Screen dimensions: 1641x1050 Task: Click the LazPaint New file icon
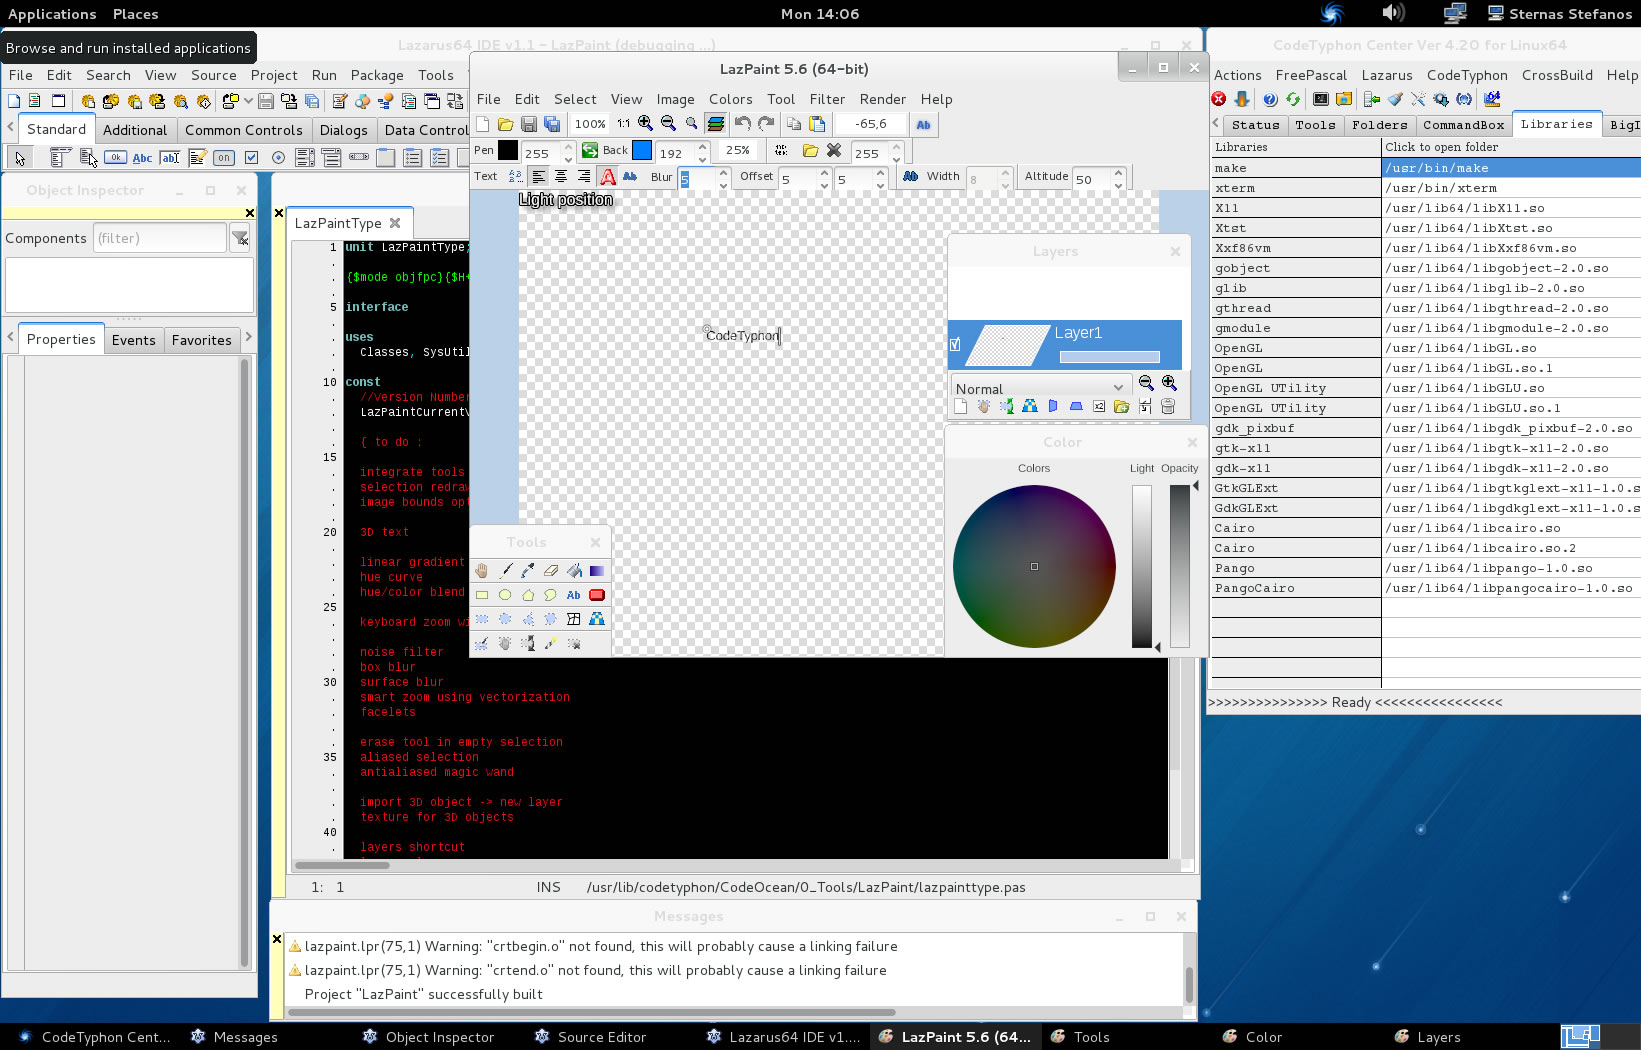[483, 124]
